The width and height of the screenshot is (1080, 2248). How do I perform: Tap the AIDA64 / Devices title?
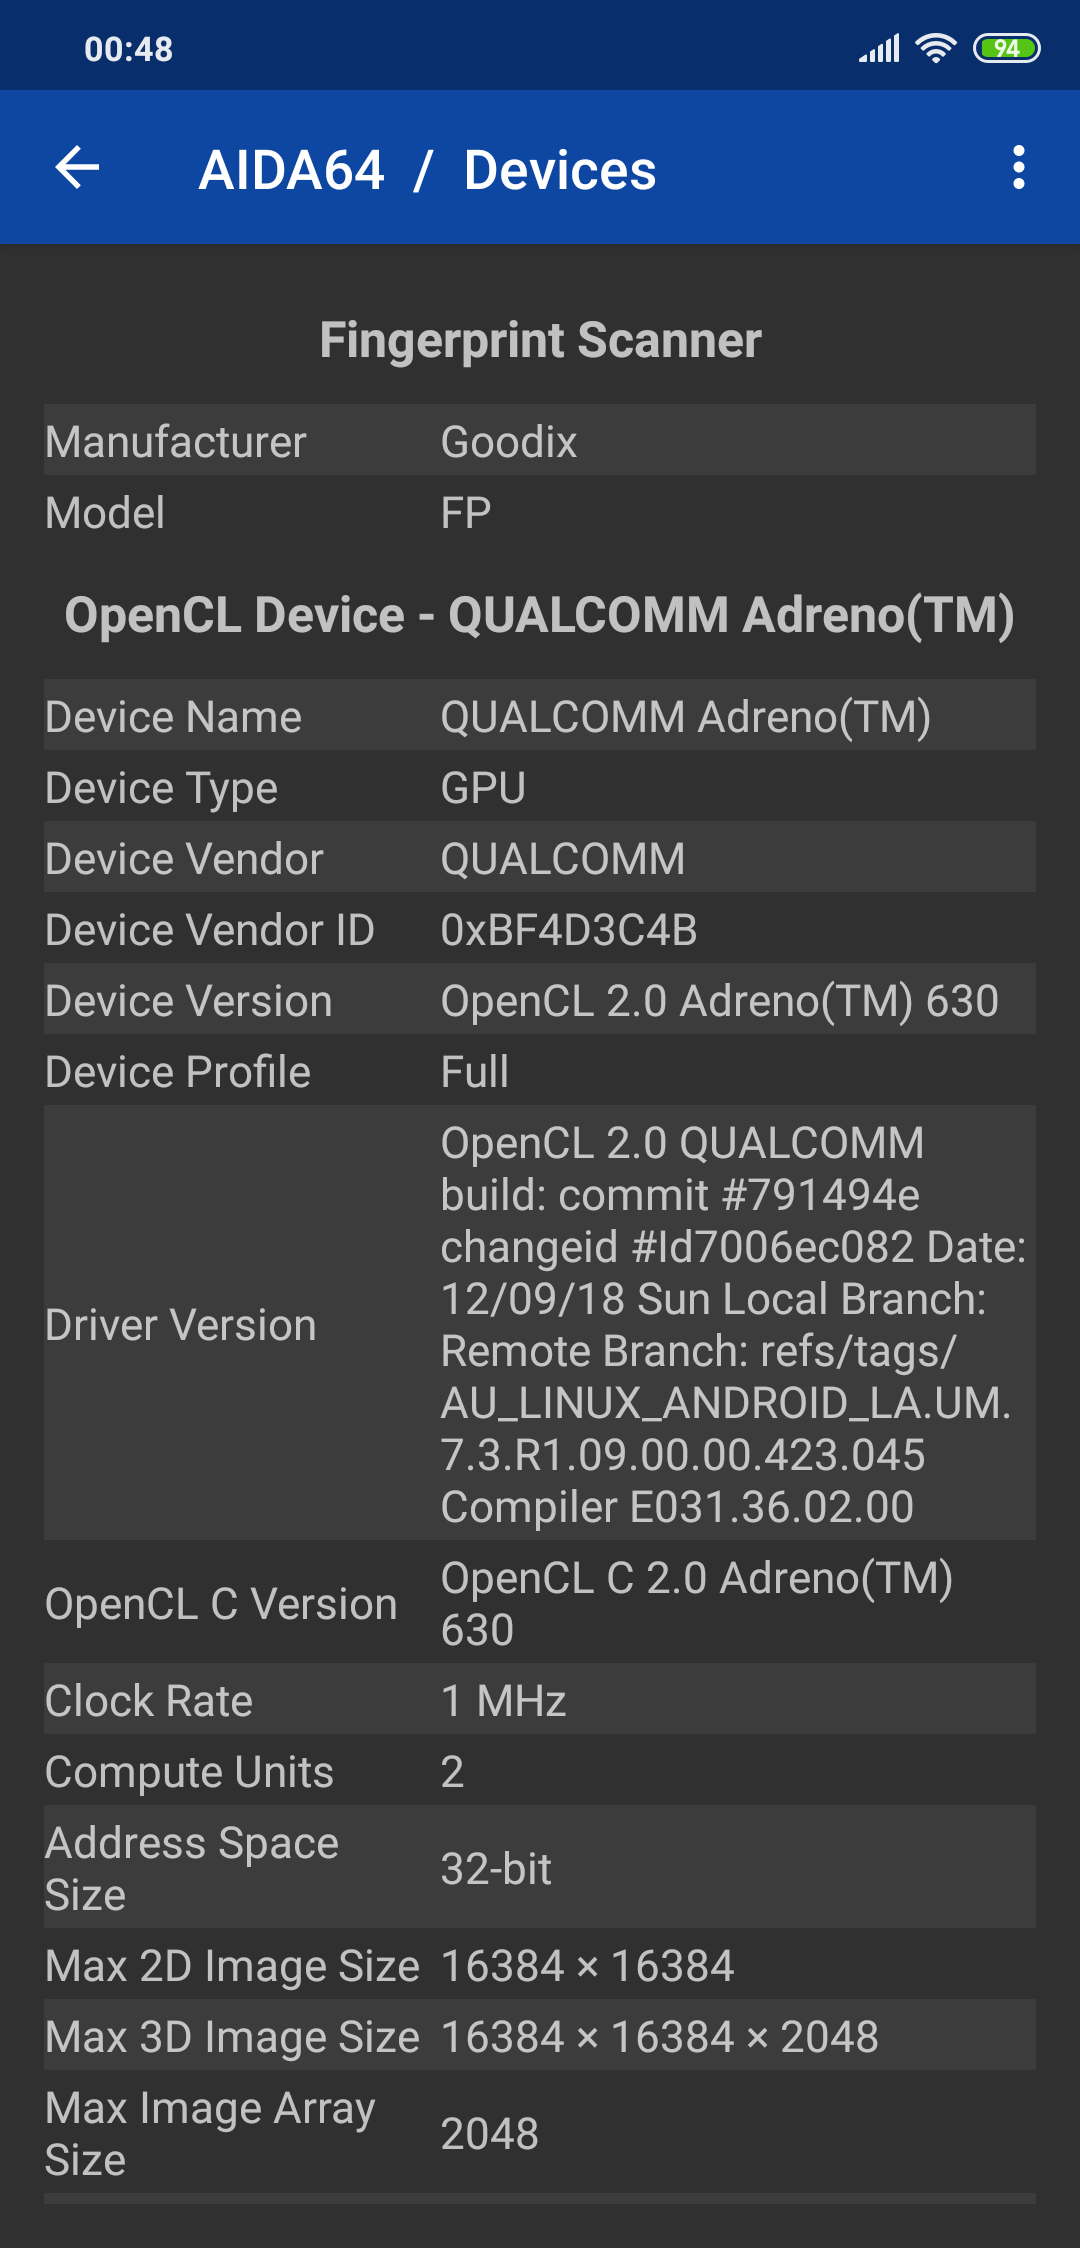point(427,170)
